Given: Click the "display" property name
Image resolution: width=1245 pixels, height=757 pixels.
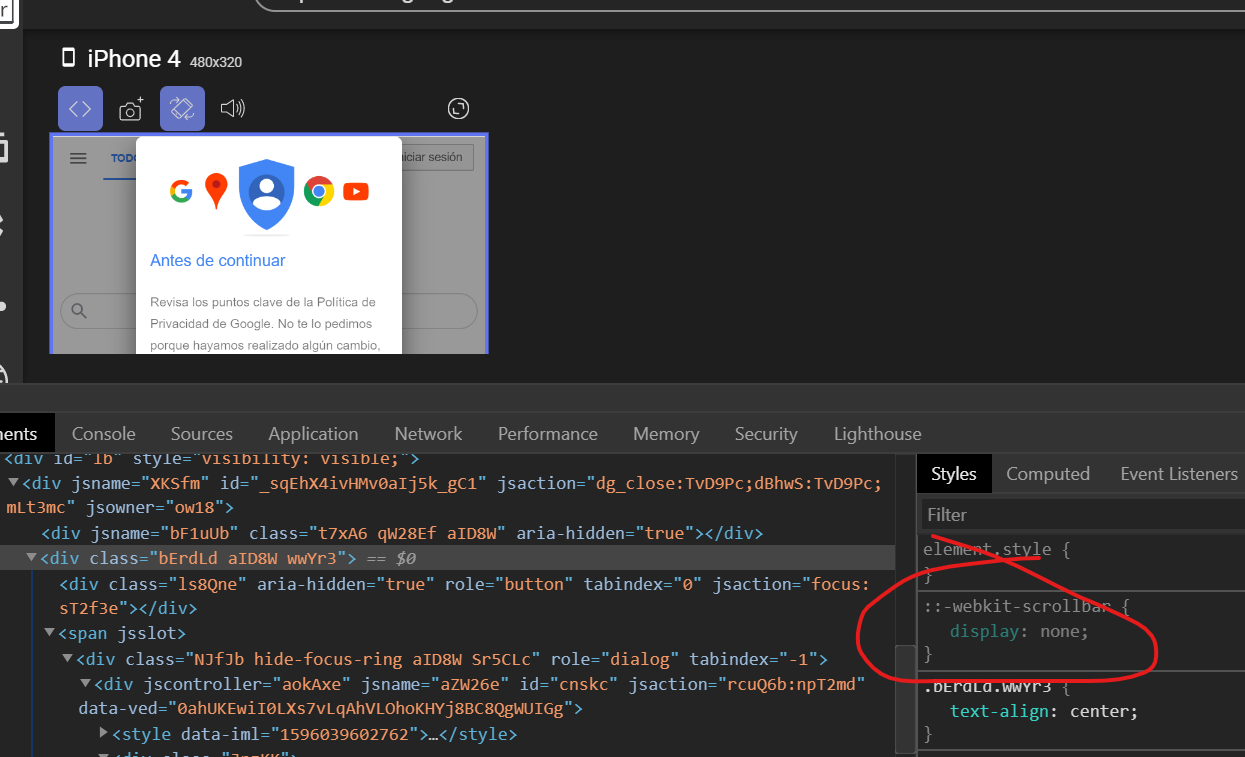Looking at the screenshot, I should tap(985, 631).
